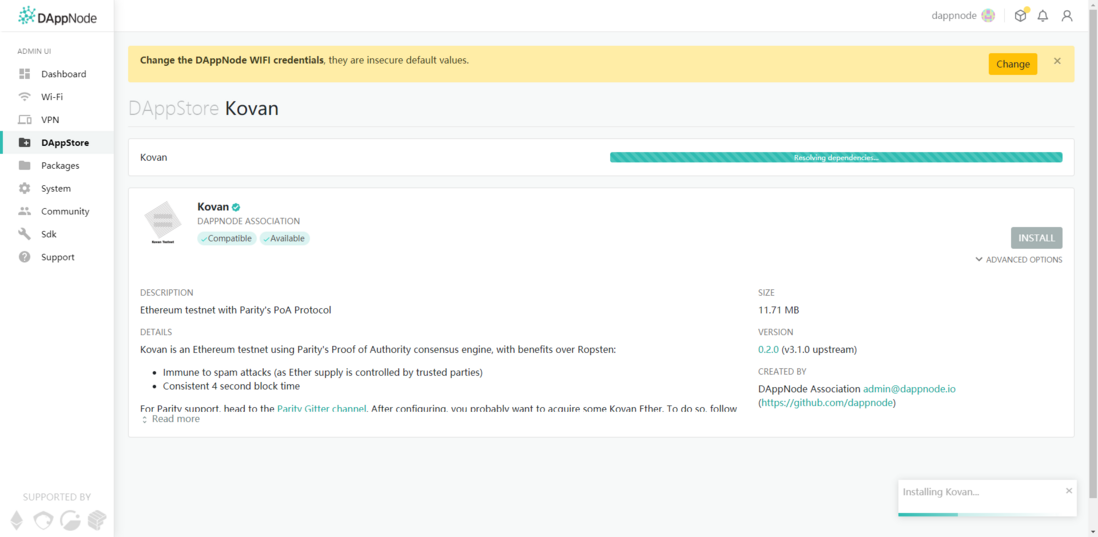Click the Installing Kovan... toast text

[940, 492]
